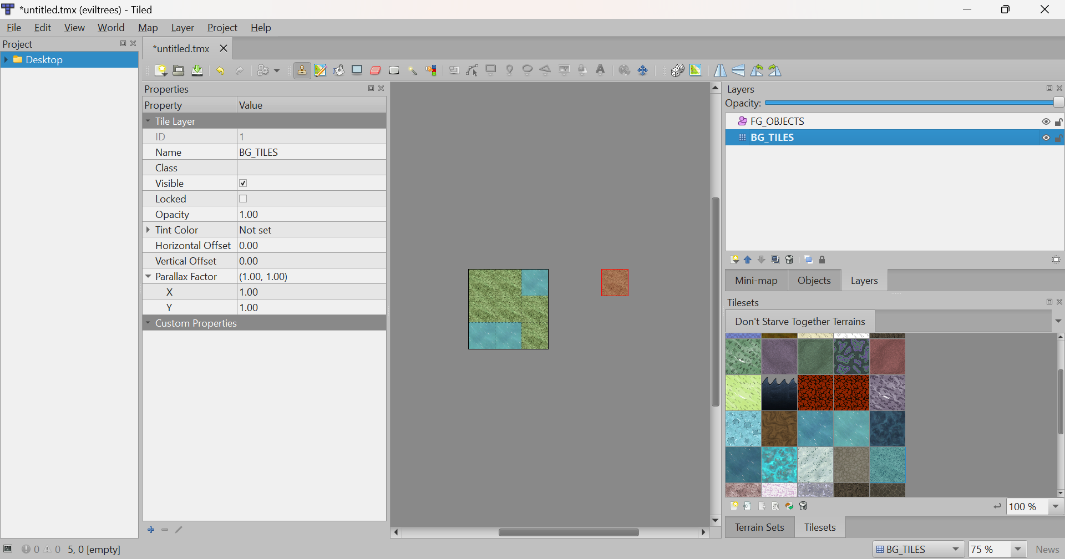The image size is (1065, 559).
Task: Open the Mini-map panel tab
Action: click(x=755, y=281)
